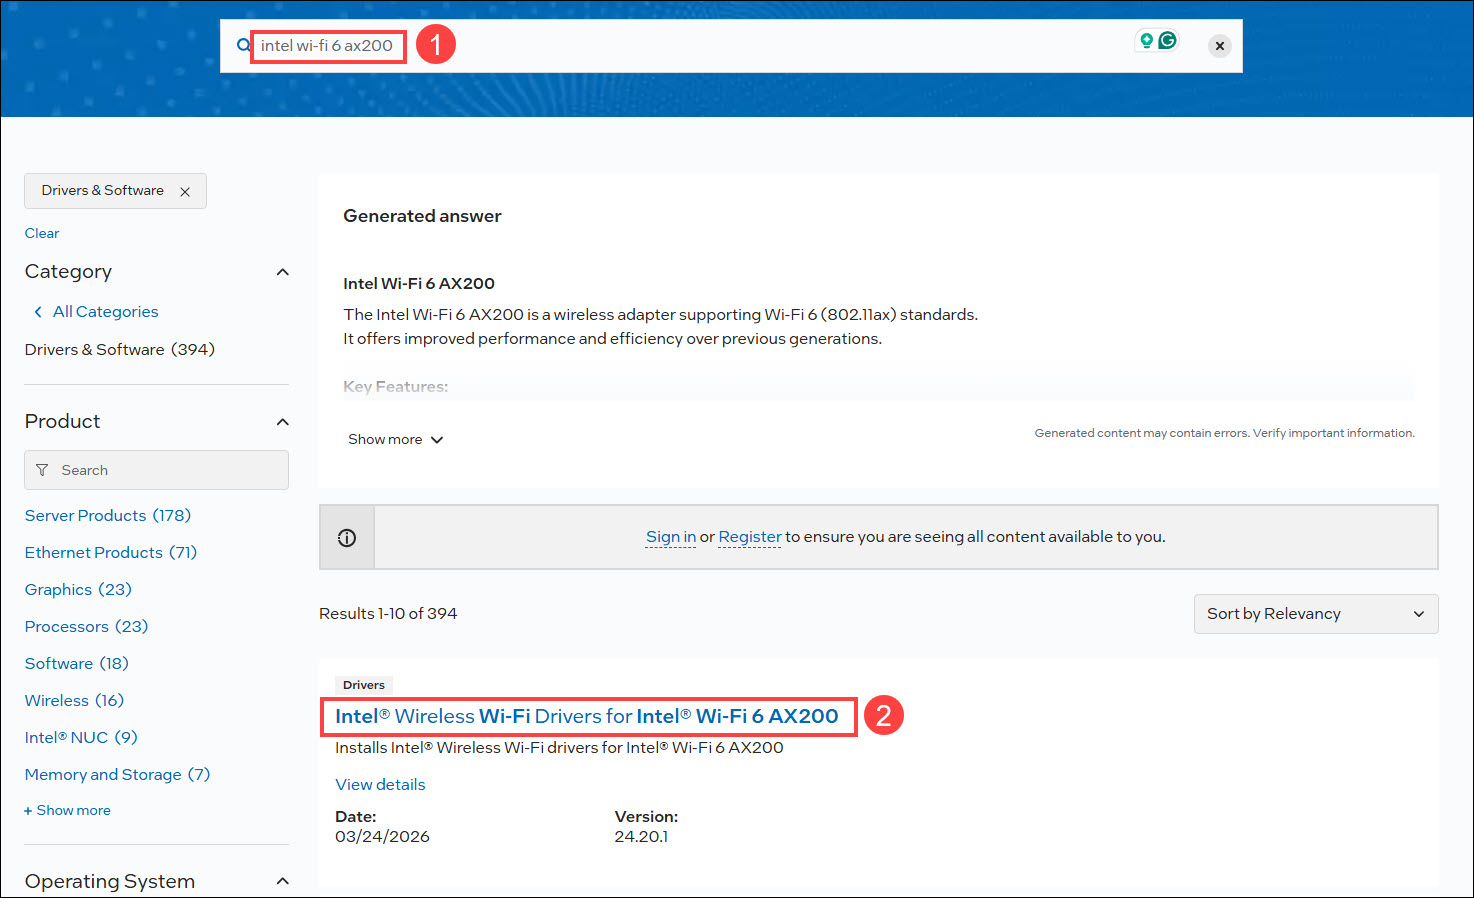
Task: Open Intel Wireless Wi-Fi Drivers for AX200 result
Action: point(587,717)
